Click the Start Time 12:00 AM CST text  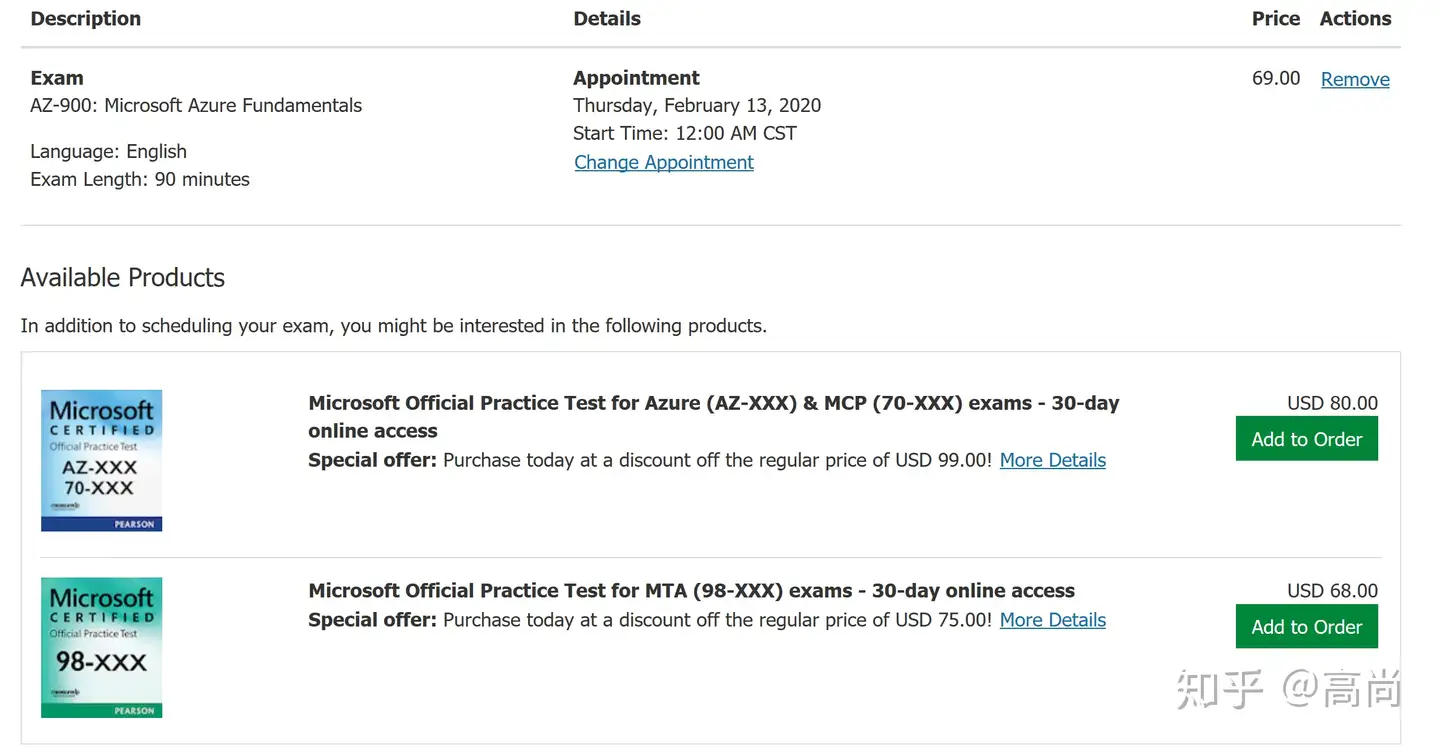(x=685, y=133)
